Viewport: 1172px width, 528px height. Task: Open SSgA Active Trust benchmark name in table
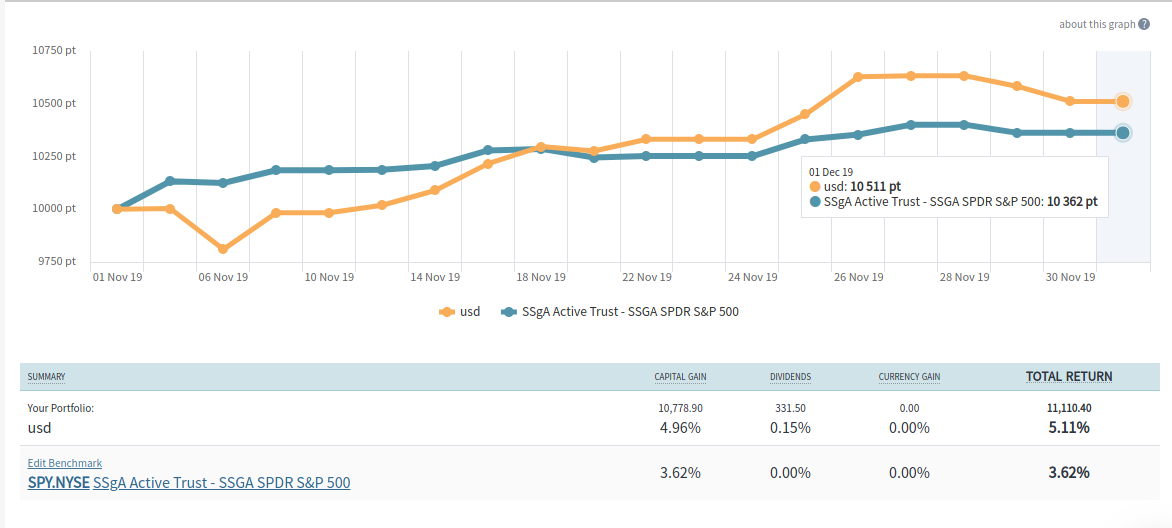pos(221,483)
